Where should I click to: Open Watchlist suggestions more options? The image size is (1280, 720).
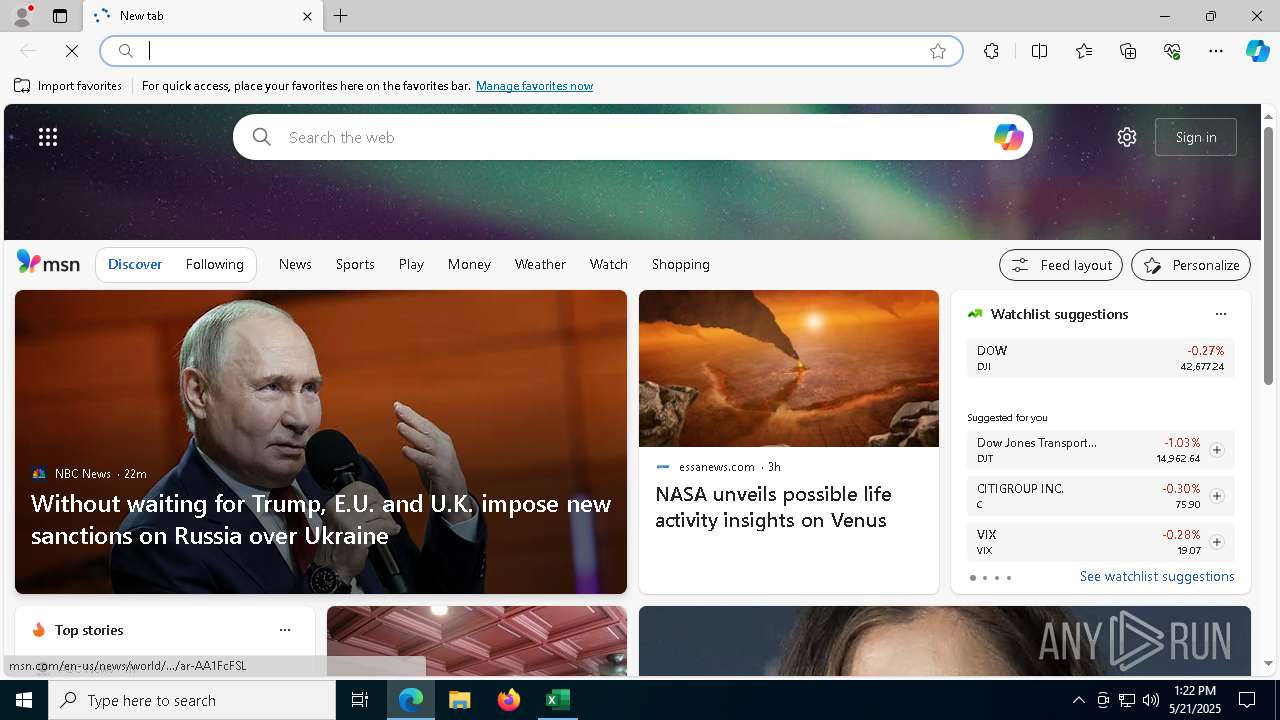click(x=1220, y=314)
